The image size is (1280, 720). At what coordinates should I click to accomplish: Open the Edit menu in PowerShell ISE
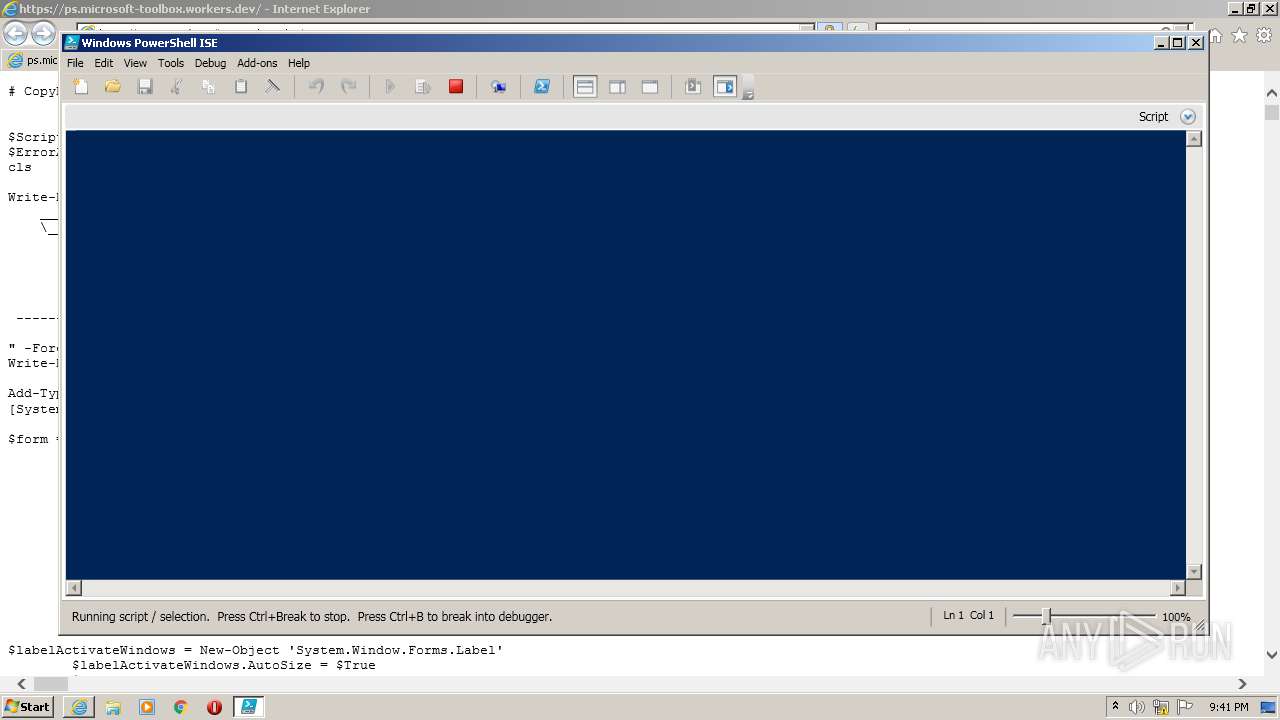[x=104, y=63]
